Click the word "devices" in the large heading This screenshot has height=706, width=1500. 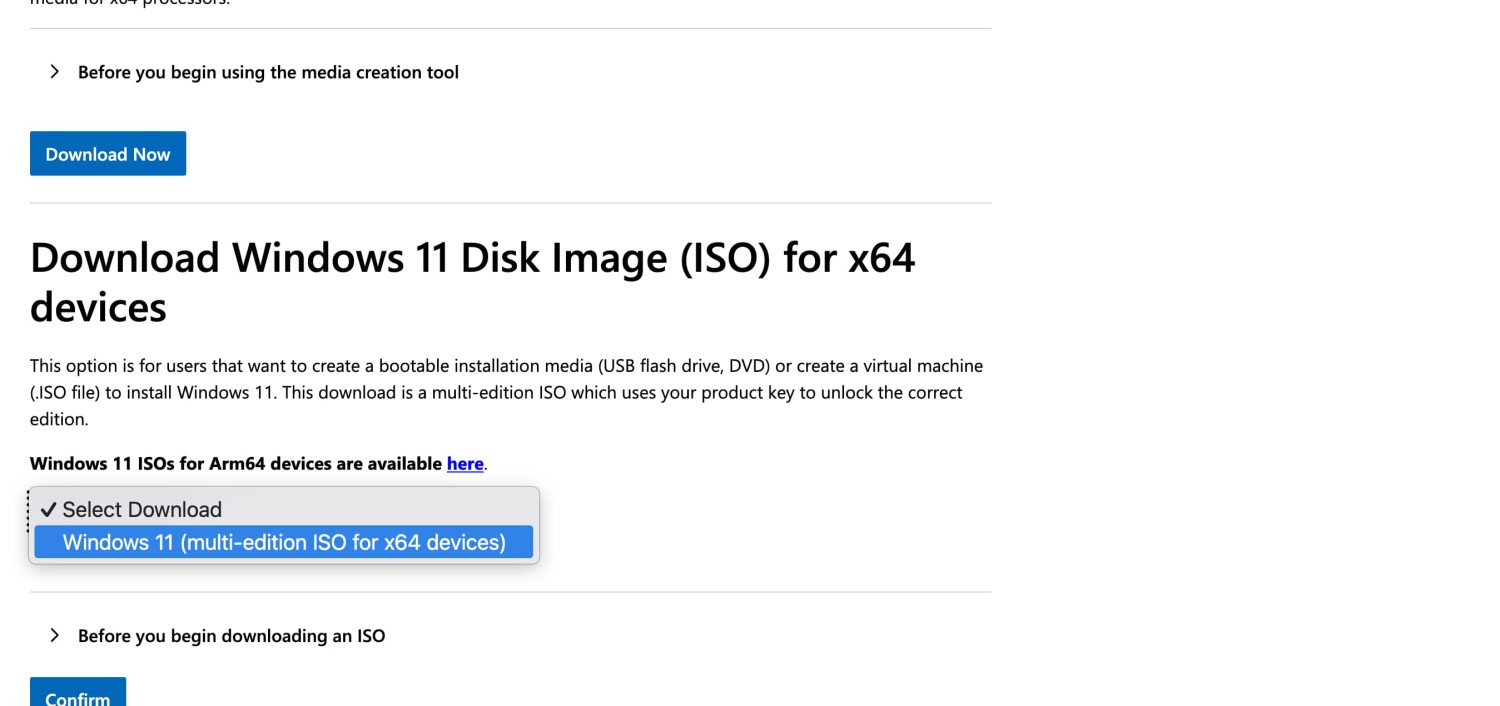tap(98, 306)
